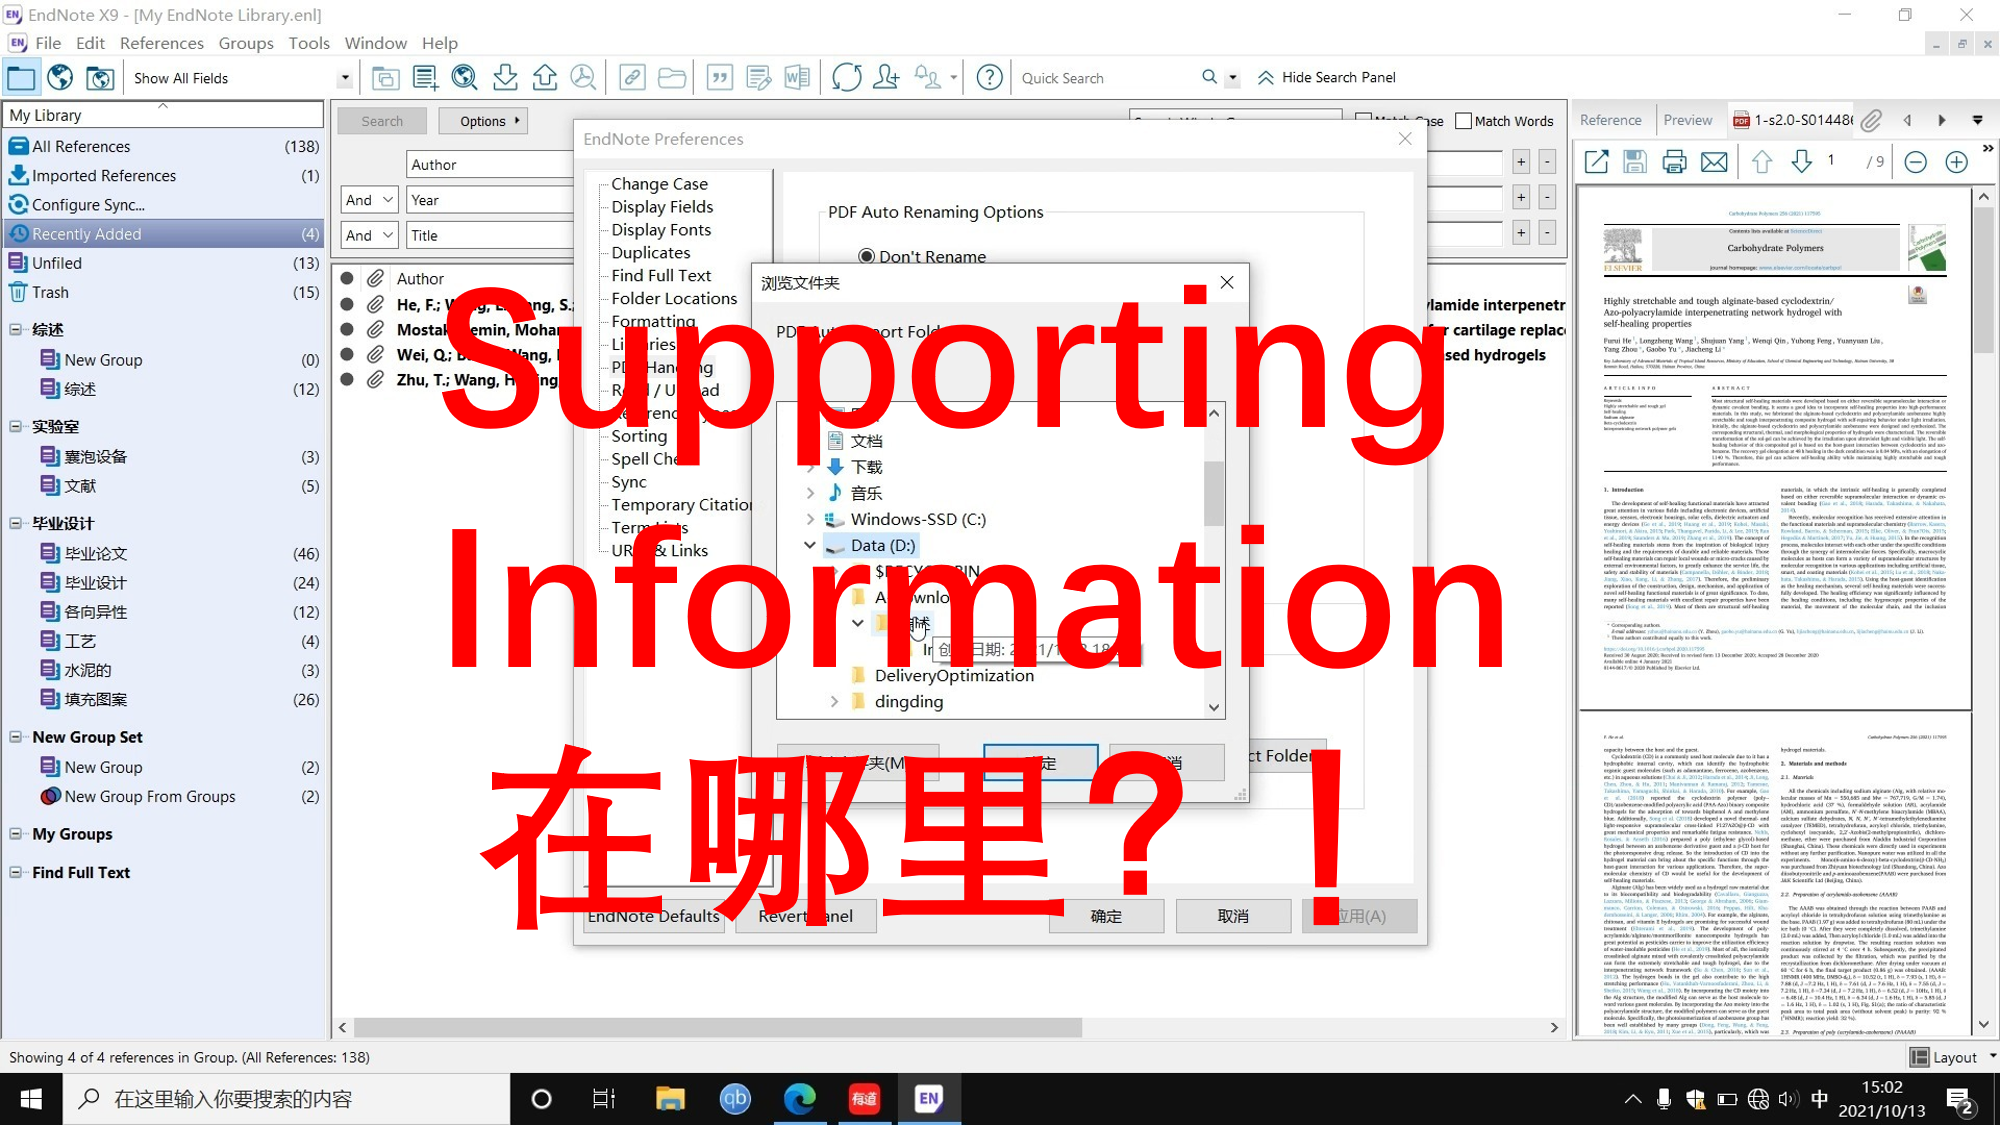The width and height of the screenshot is (2000, 1125).
Task: Open the Find Full Text search icon
Action: coord(583,77)
